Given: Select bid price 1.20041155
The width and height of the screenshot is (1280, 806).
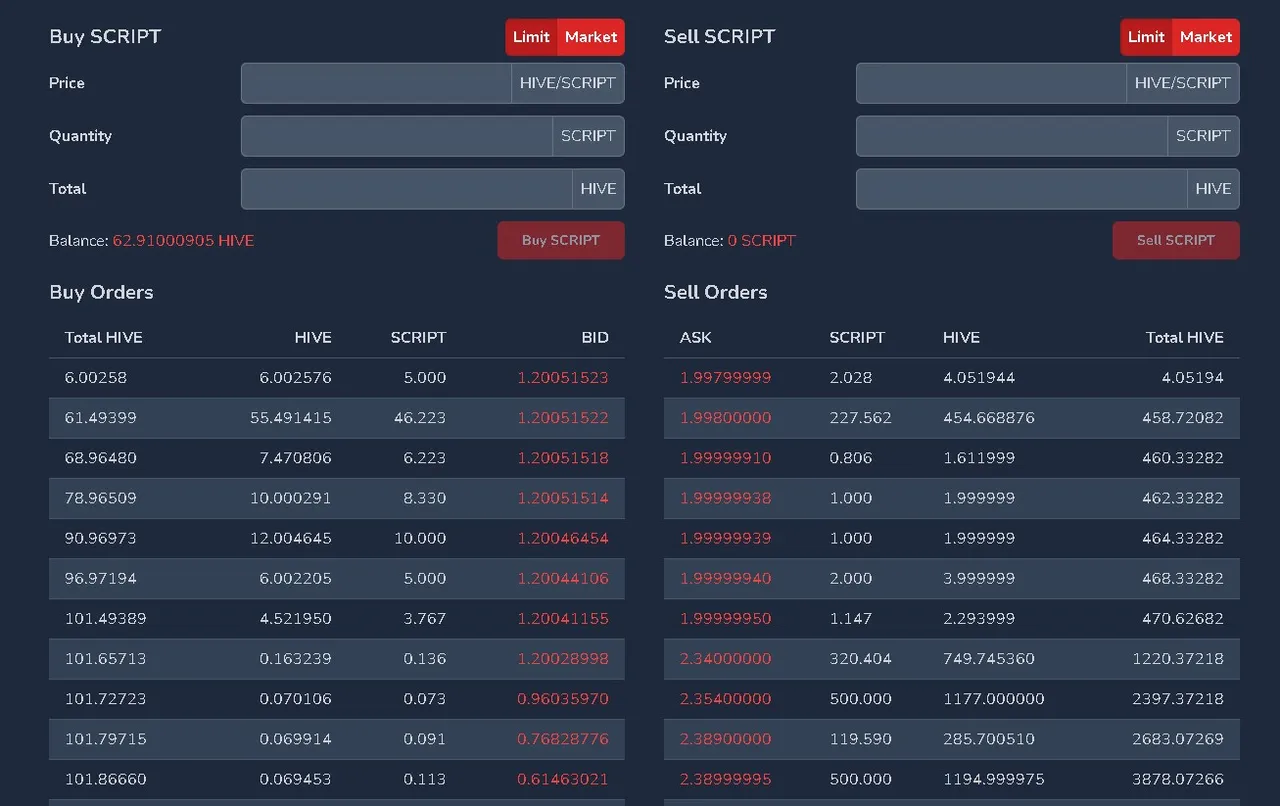Looking at the screenshot, I should (x=563, y=619).
